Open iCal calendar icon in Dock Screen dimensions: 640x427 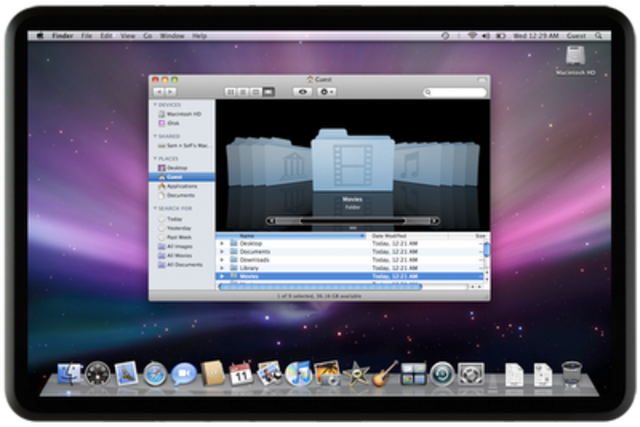click(x=240, y=373)
